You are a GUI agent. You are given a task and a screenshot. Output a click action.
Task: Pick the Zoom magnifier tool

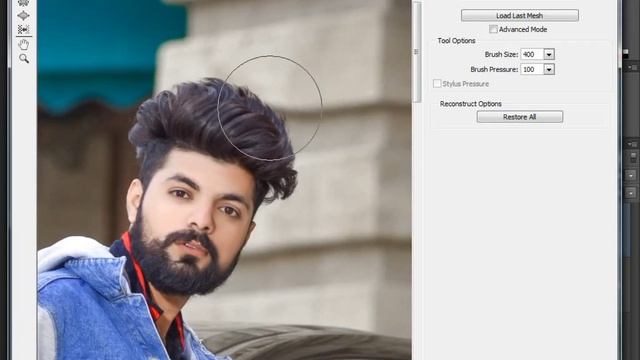(24, 58)
